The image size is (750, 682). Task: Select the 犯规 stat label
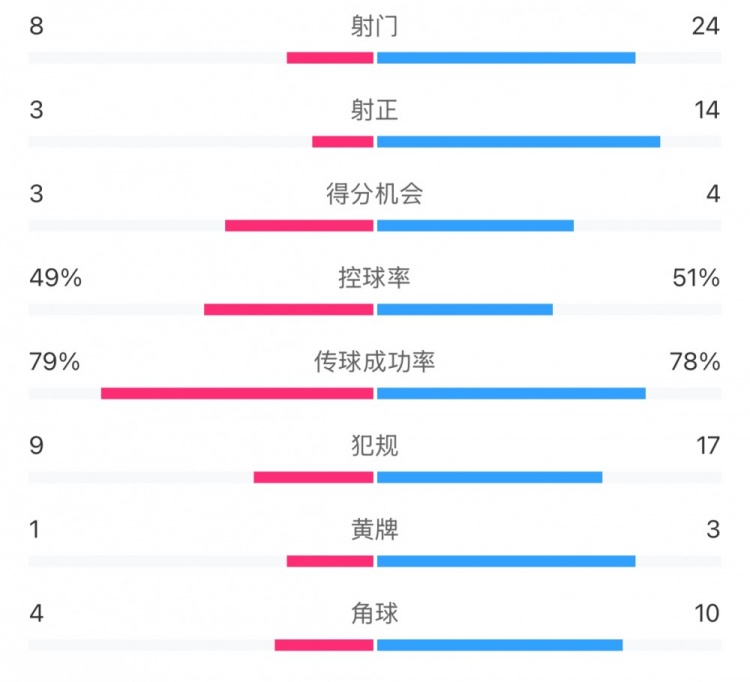pyautogui.click(x=374, y=446)
